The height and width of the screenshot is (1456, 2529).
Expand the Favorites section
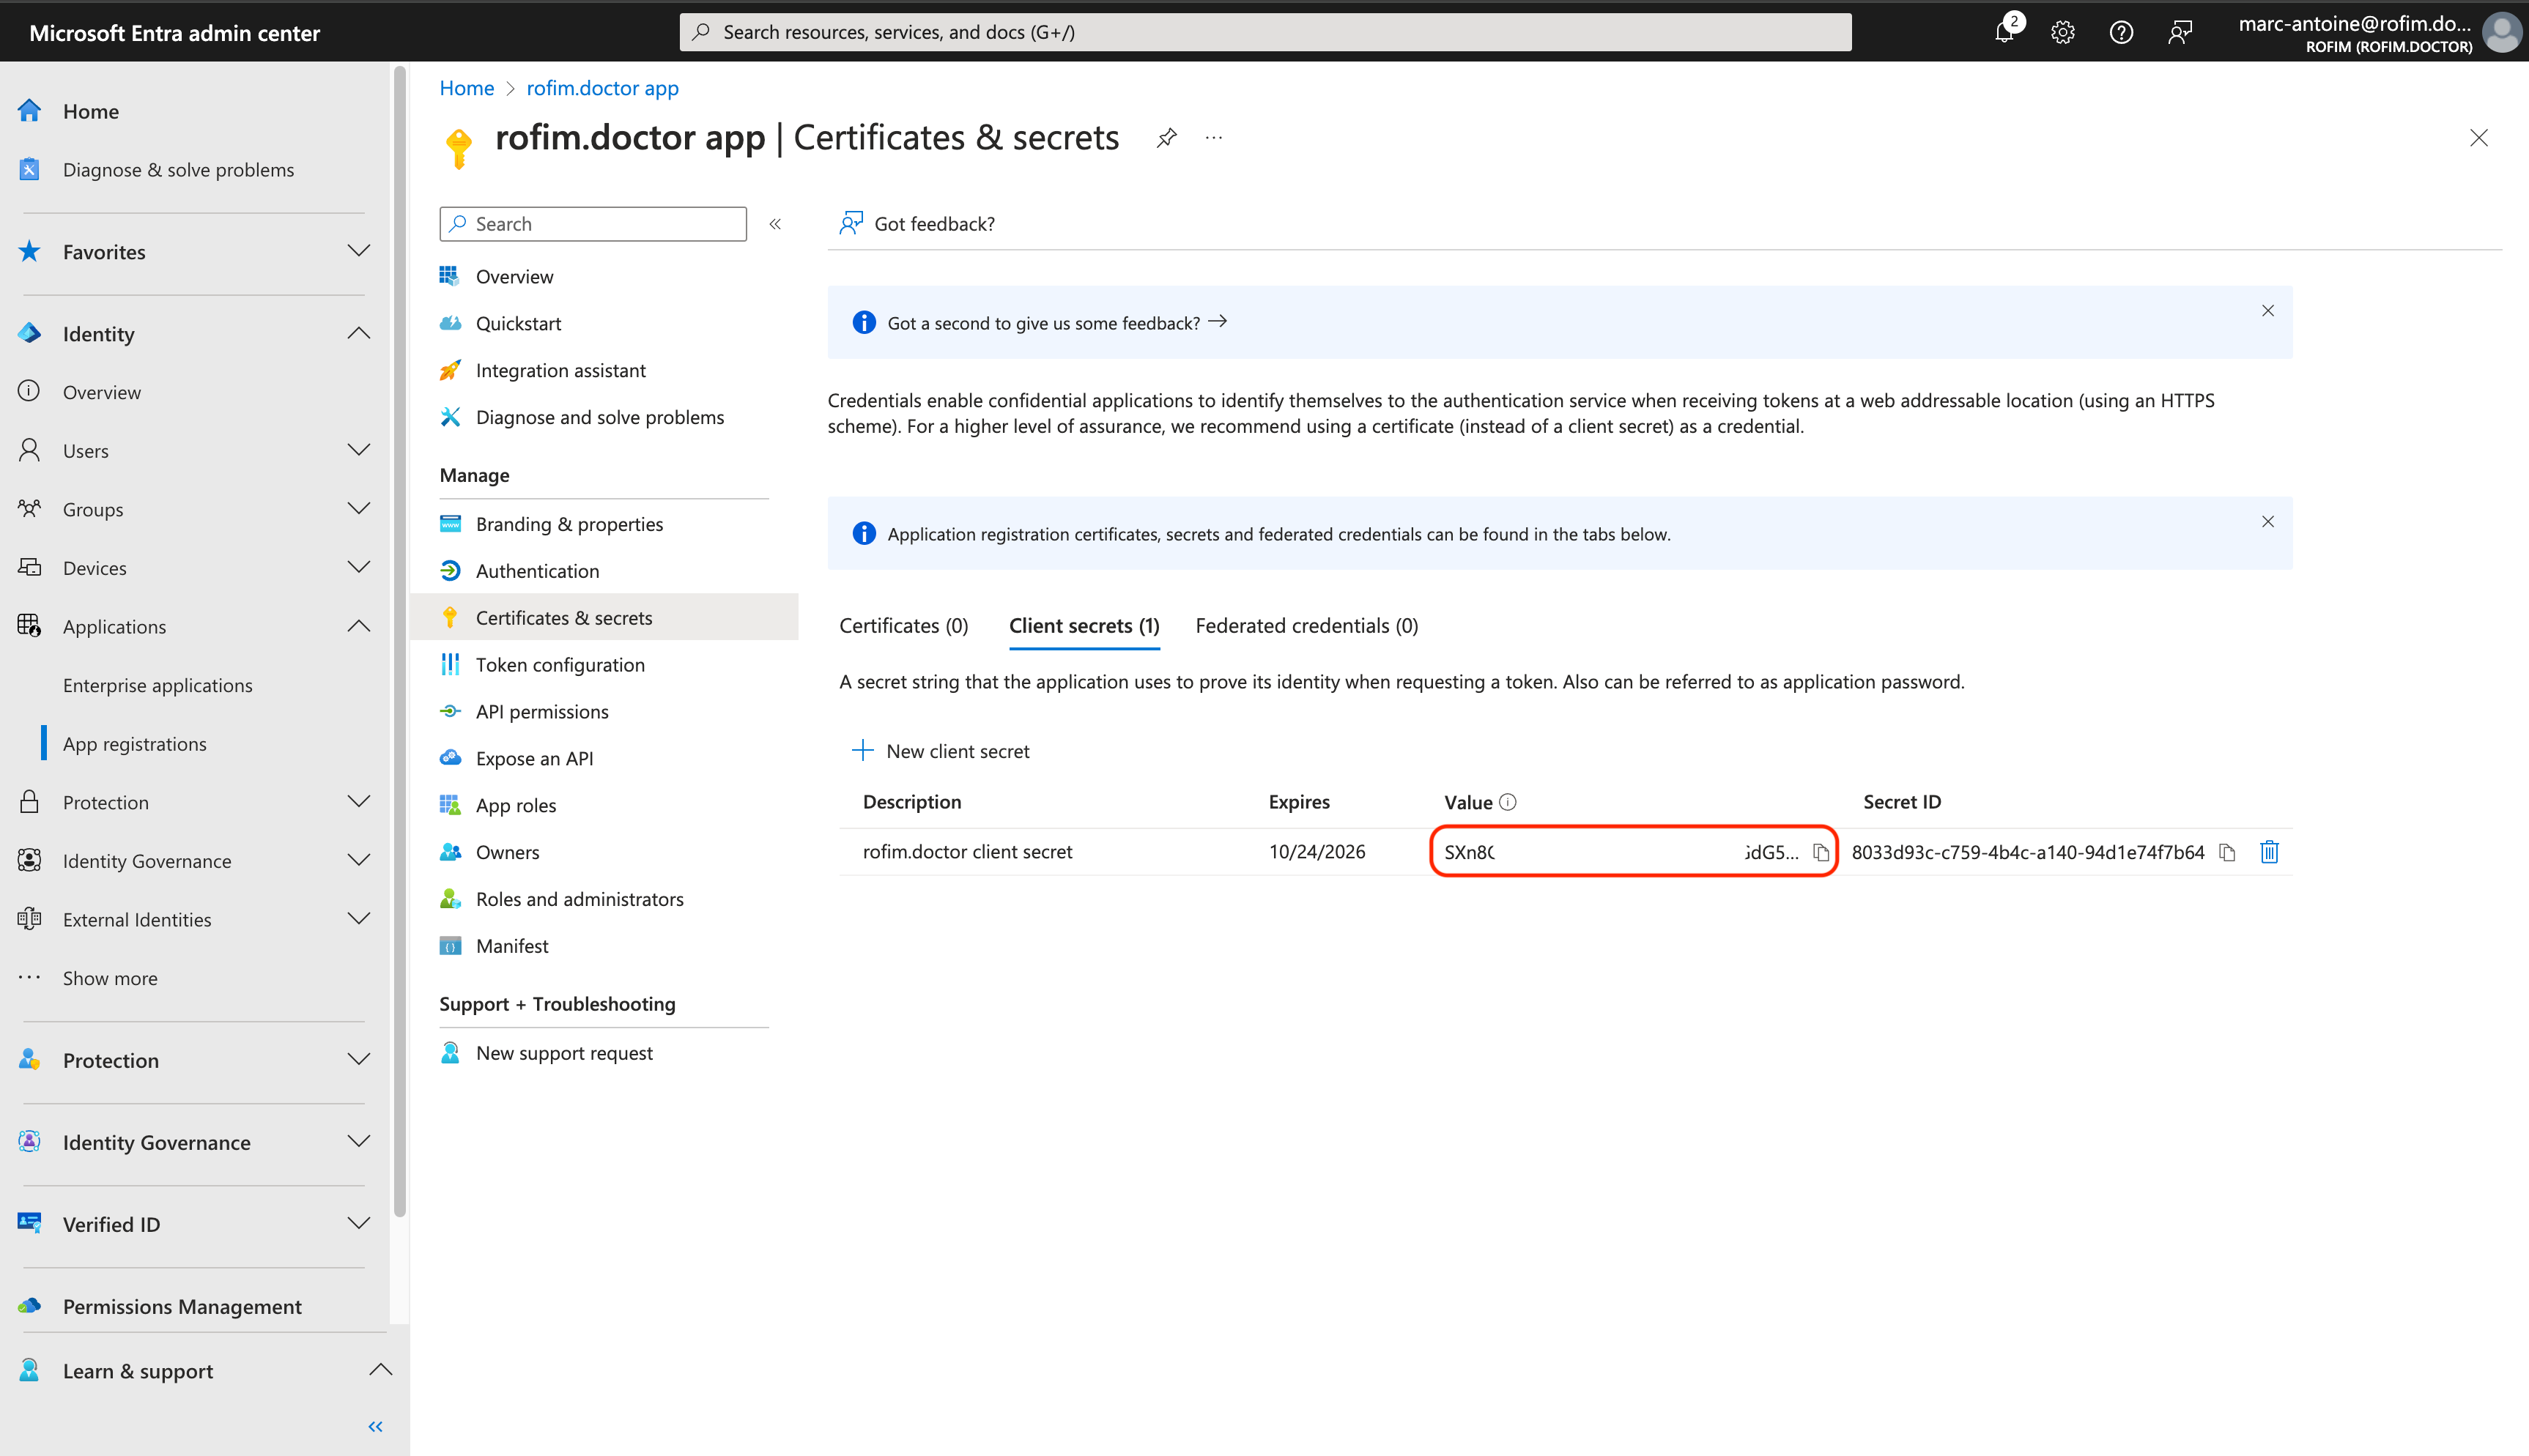[x=358, y=251]
